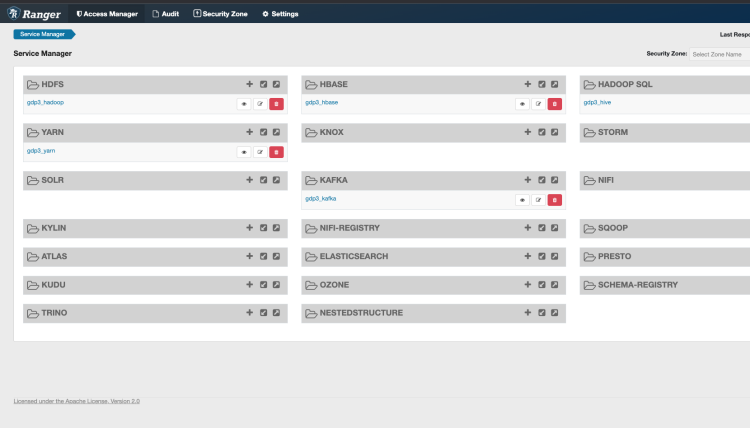Click the STORM heading text
Viewport: 750px width, 428px height.
(x=613, y=132)
